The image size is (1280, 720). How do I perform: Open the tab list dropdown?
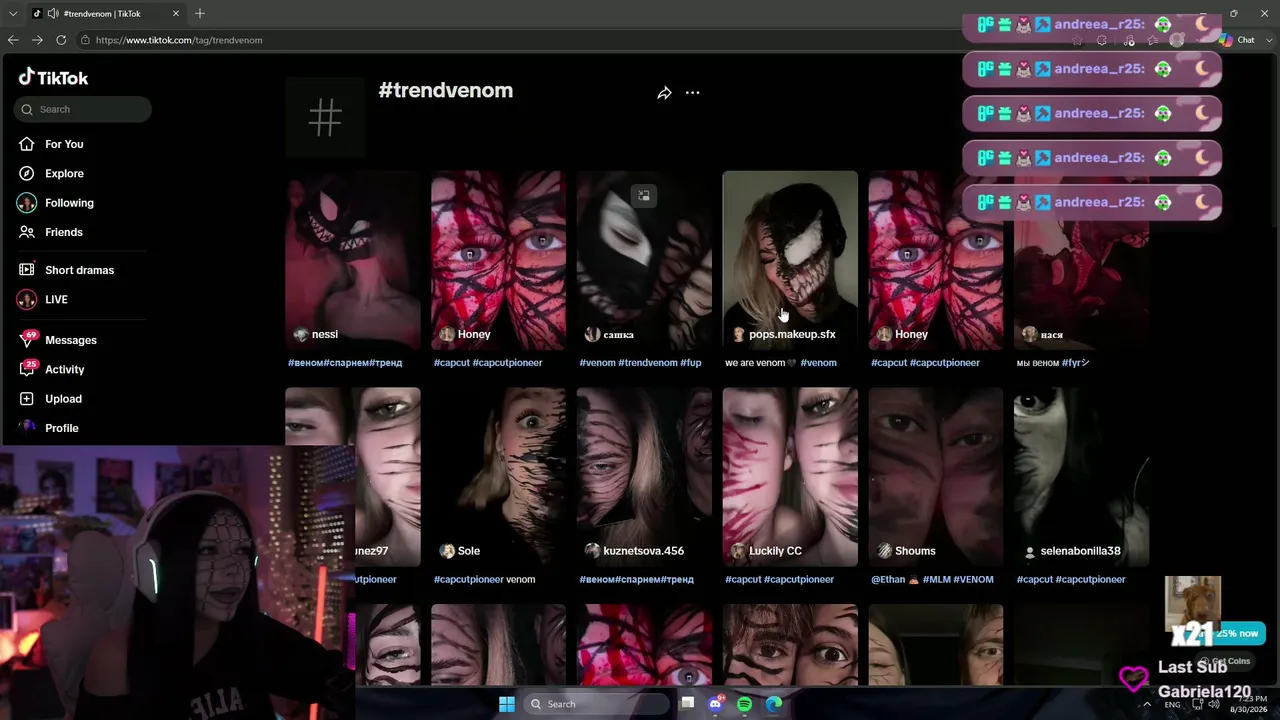[x=13, y=13]
